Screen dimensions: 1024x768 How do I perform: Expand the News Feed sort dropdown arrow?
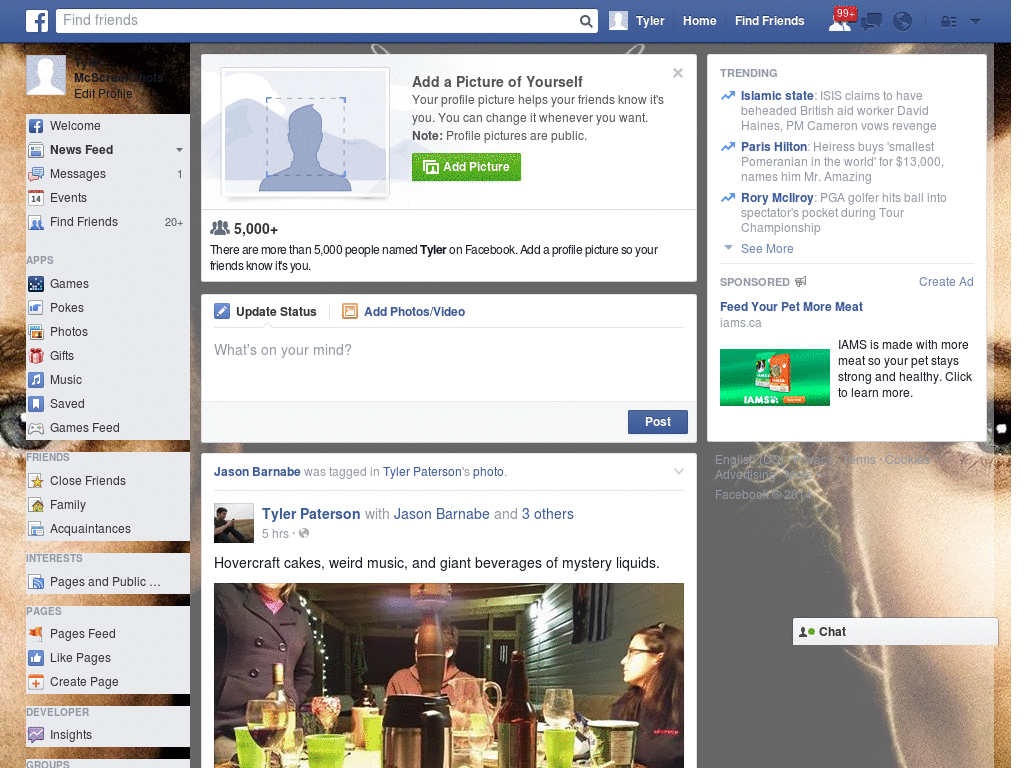coord(179,150)
